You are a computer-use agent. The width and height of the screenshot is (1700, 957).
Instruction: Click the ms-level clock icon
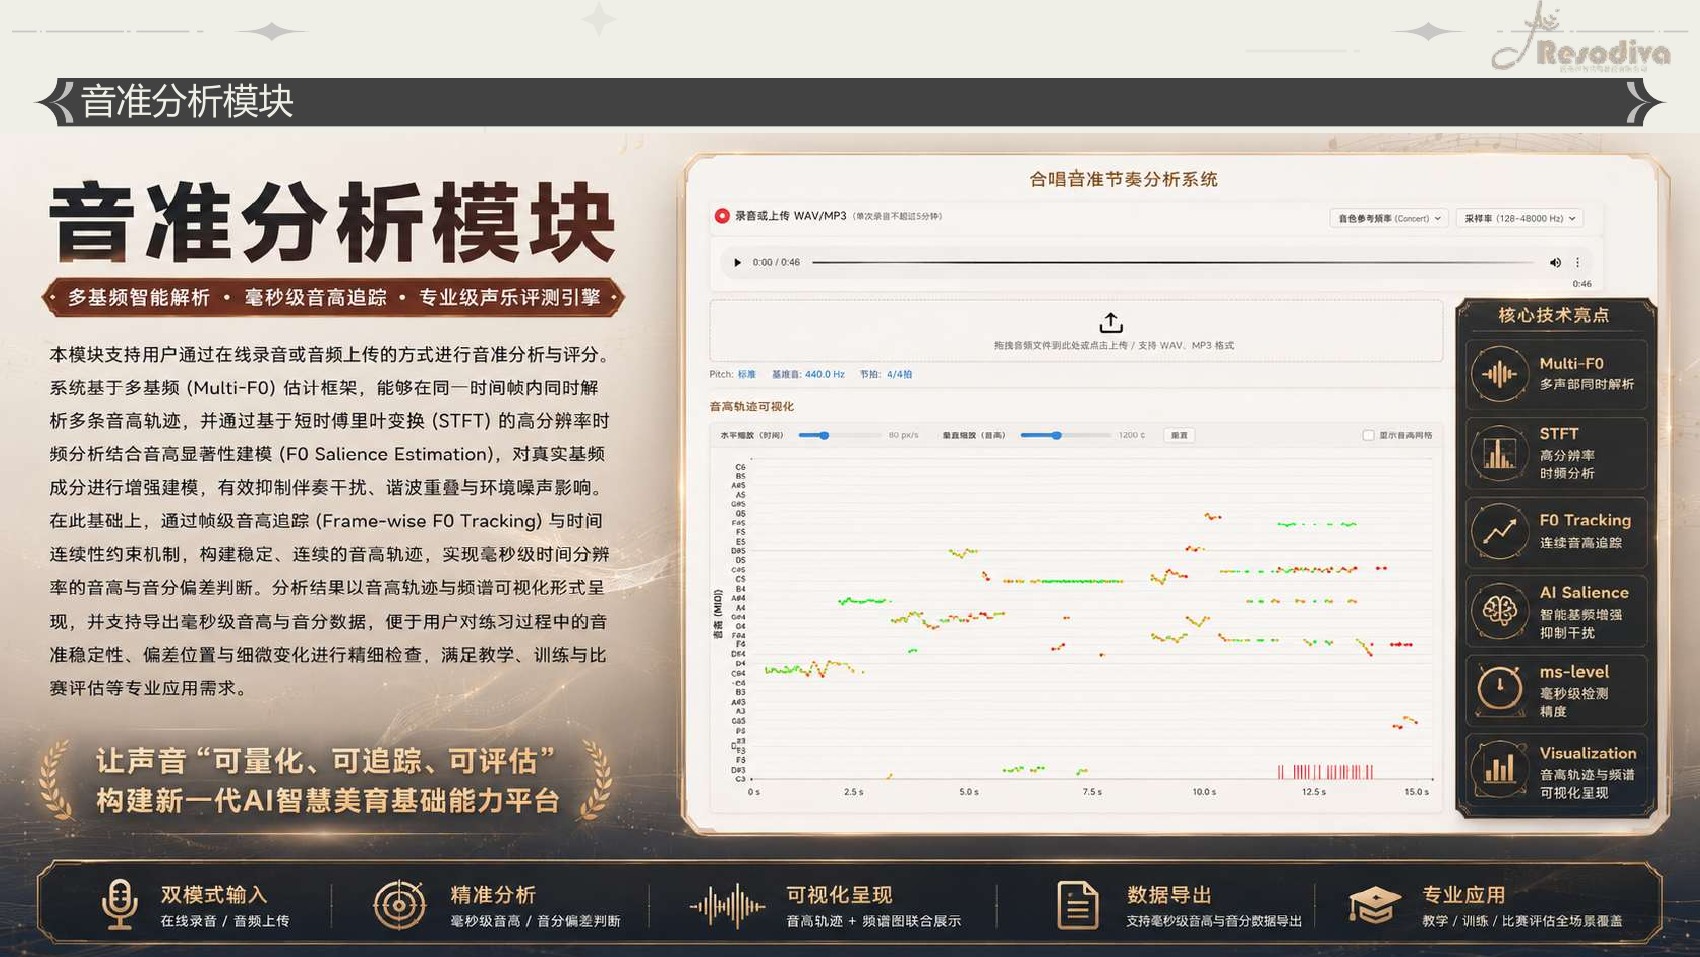[x=1499, y=689]
